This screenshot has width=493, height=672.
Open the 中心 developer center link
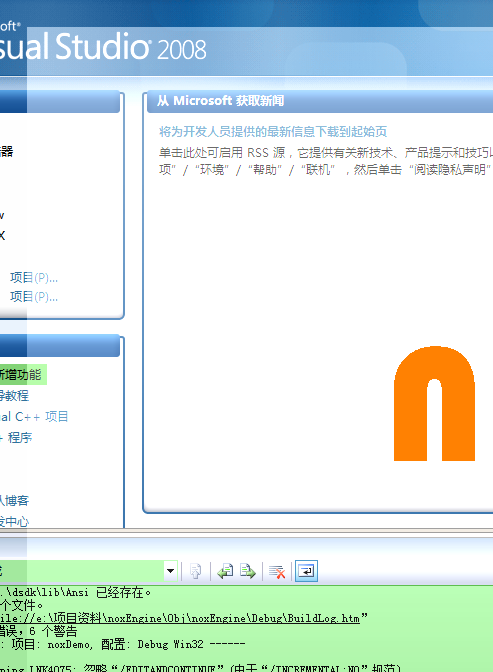coord(14,522)
